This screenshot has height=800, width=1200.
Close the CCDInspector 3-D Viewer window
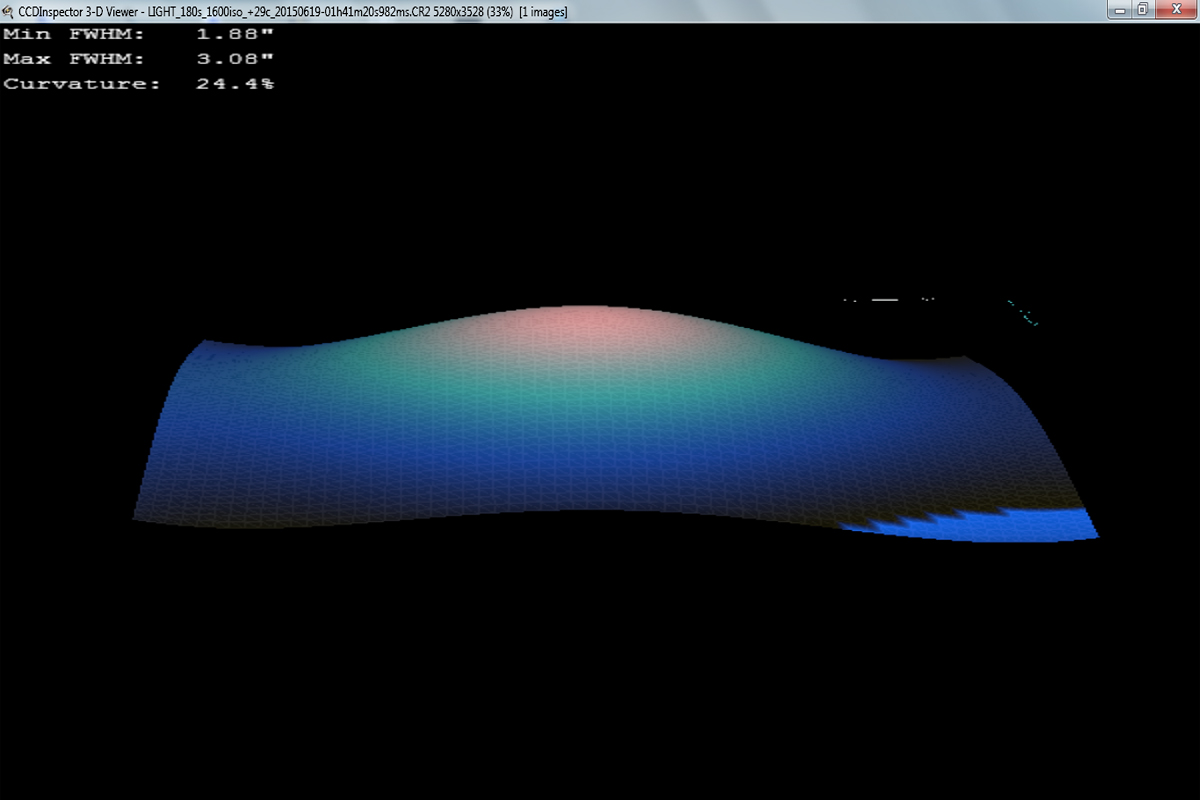(1177, 9)
